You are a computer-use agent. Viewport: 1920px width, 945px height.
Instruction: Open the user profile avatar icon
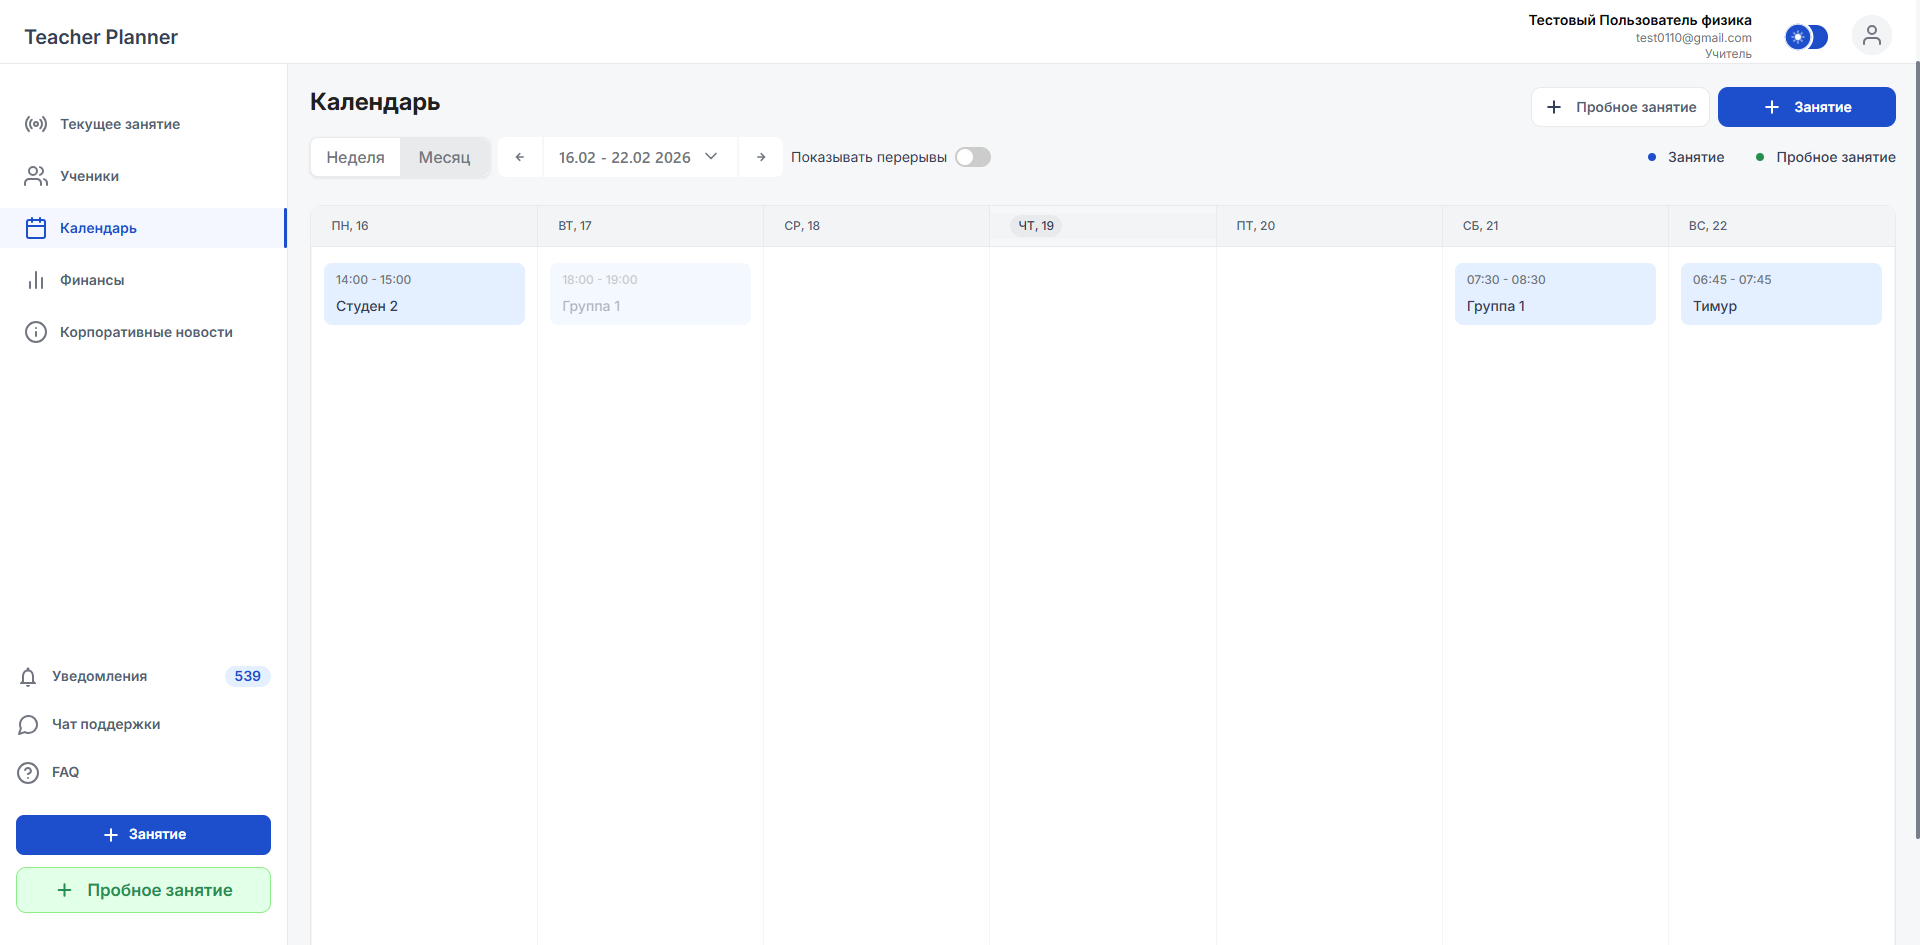pos(1871,36)
